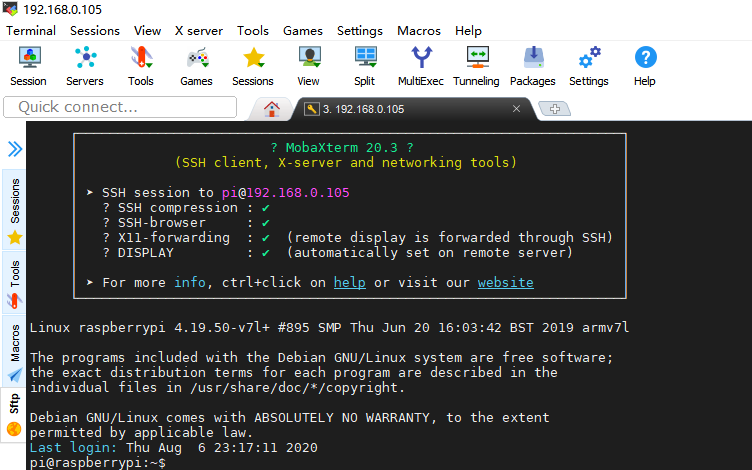Select the DISPLAY status line
Screen dimensions: 752x470
pos(338,253)
